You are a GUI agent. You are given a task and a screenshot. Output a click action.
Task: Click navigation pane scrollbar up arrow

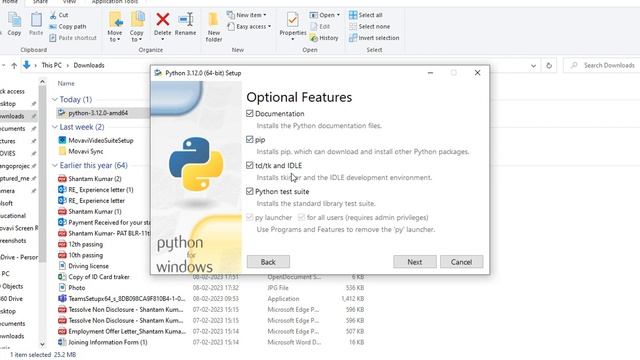click(x=42, y=82)
